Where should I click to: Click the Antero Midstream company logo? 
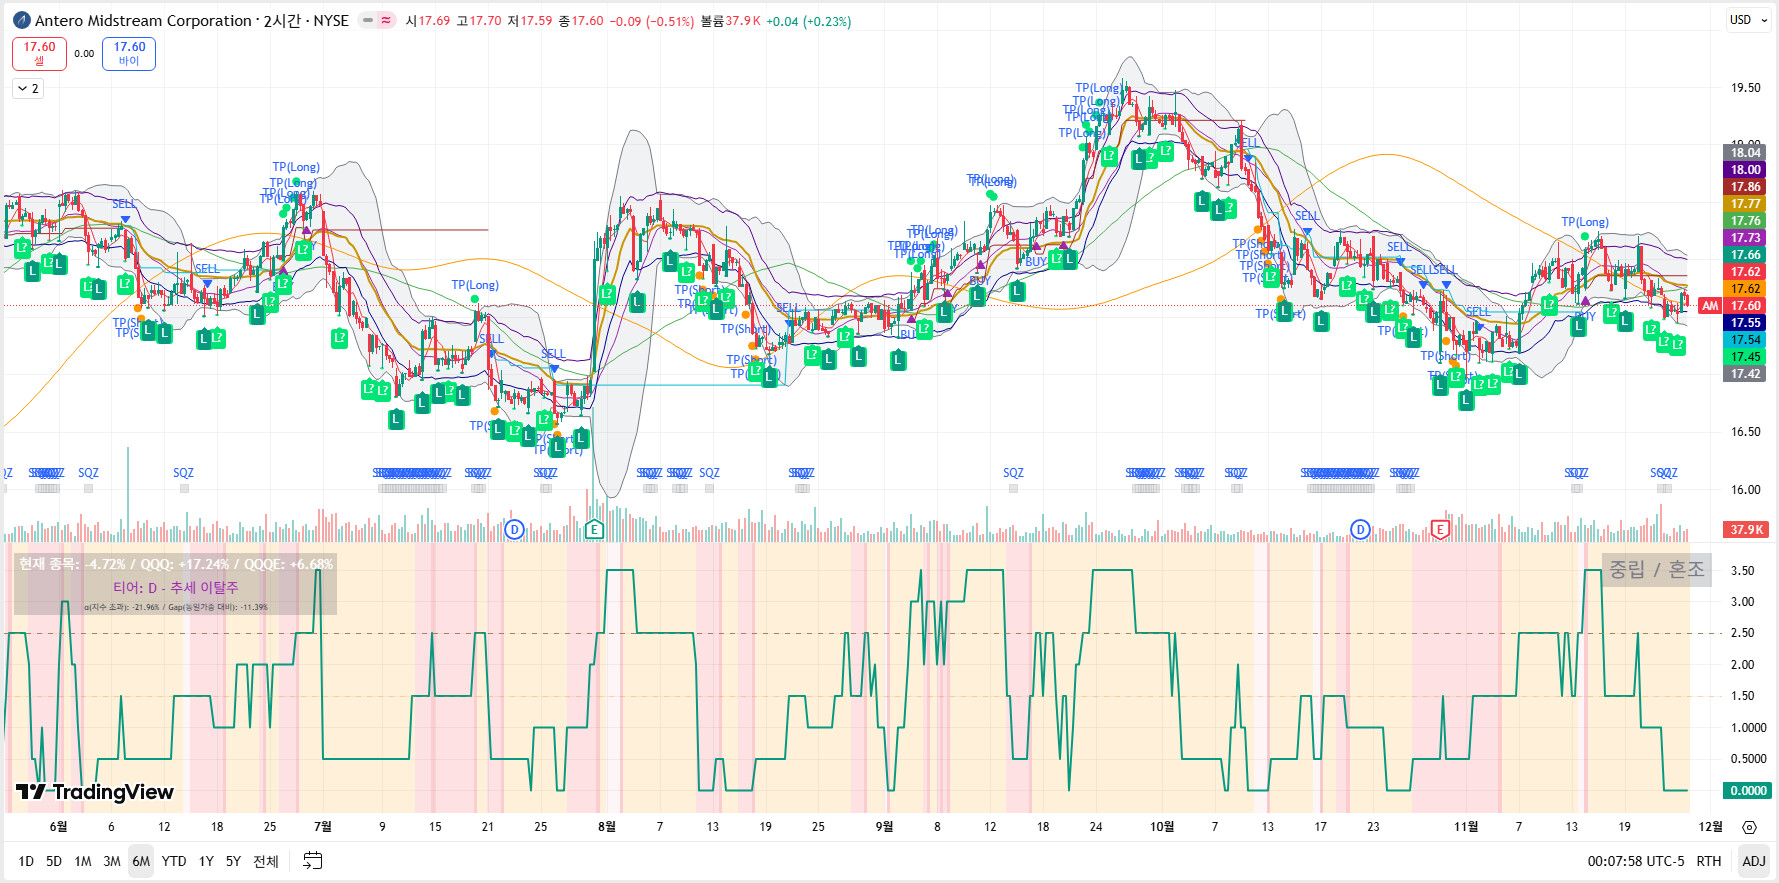point(21,20)
